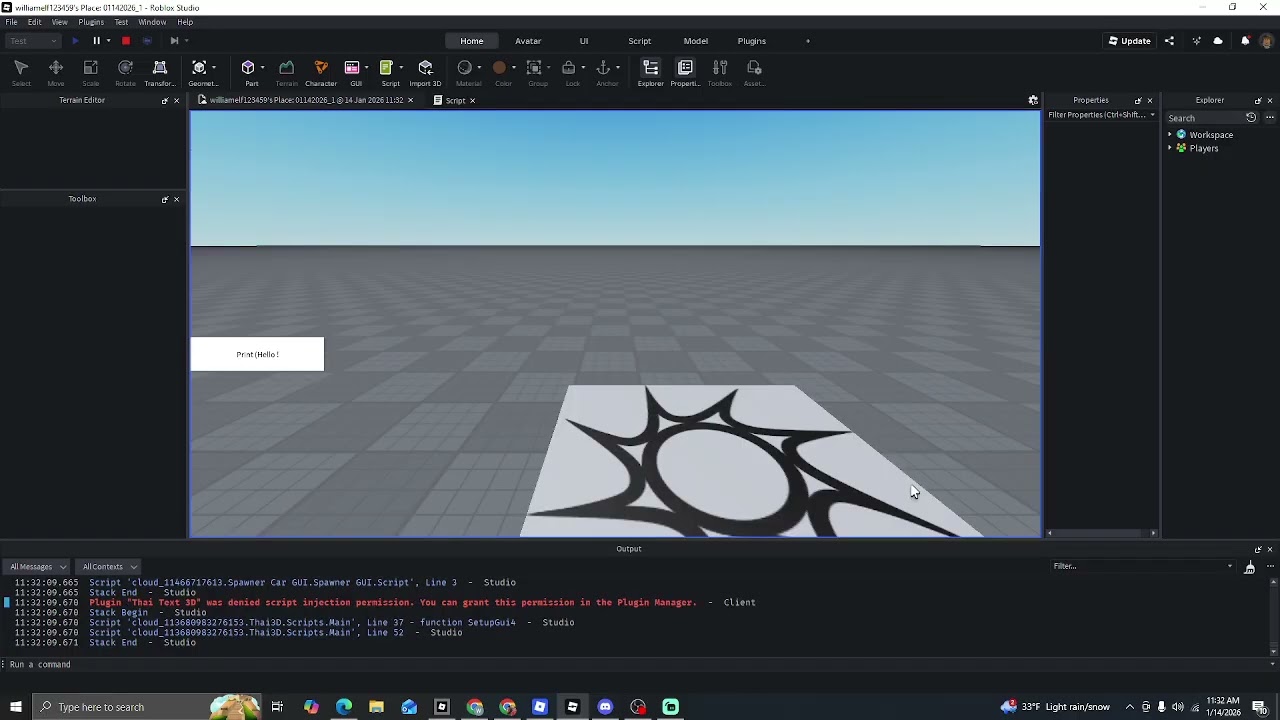Open the Window menu
Screen dimensions: 1280x720
coord(152,22)
